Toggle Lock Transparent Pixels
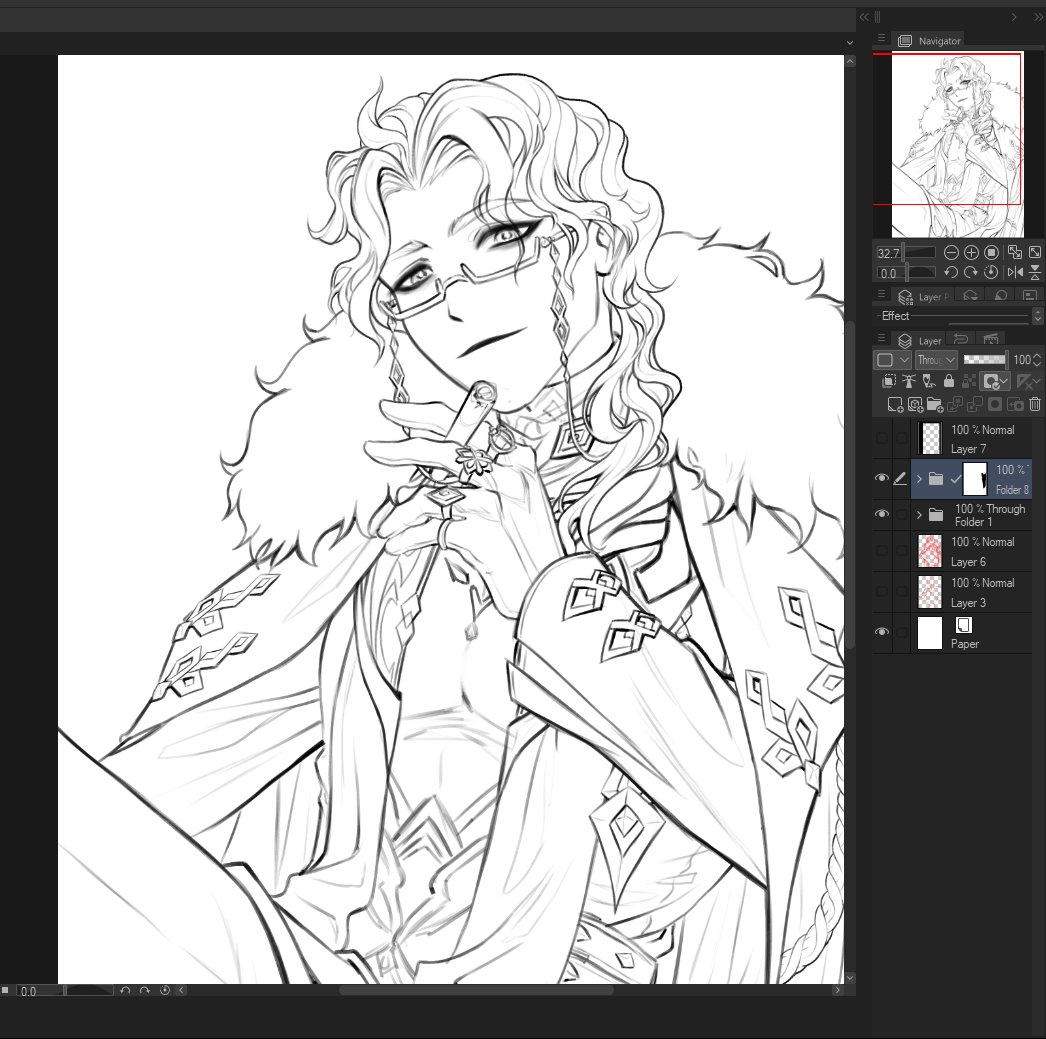This screenshot has width=1046, height=1039. (x=969, y=381)
